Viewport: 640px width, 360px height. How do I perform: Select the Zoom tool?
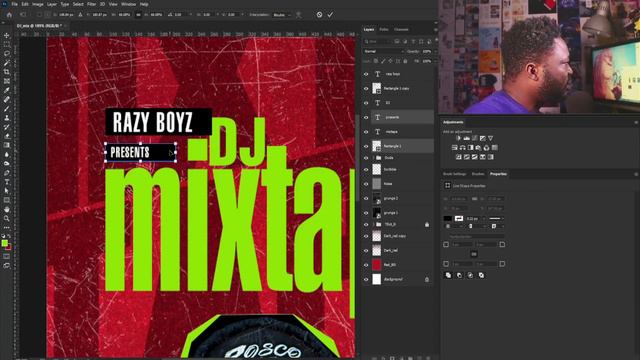click(x=7, y=218)
